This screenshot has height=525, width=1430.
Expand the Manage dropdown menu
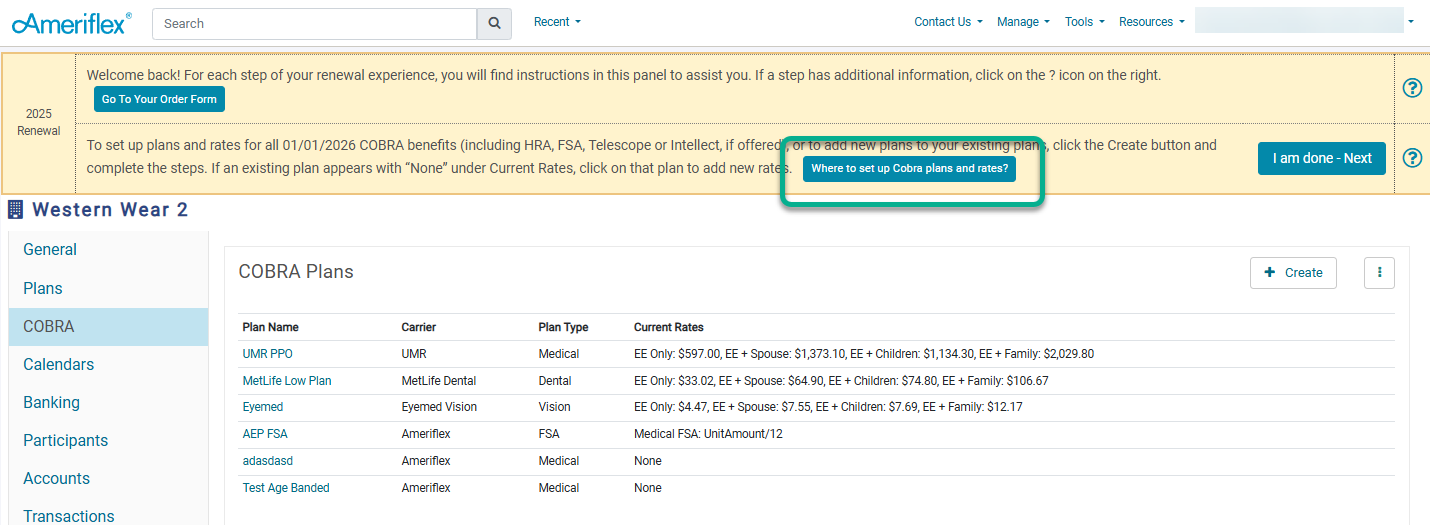(x=1023, y=22)
